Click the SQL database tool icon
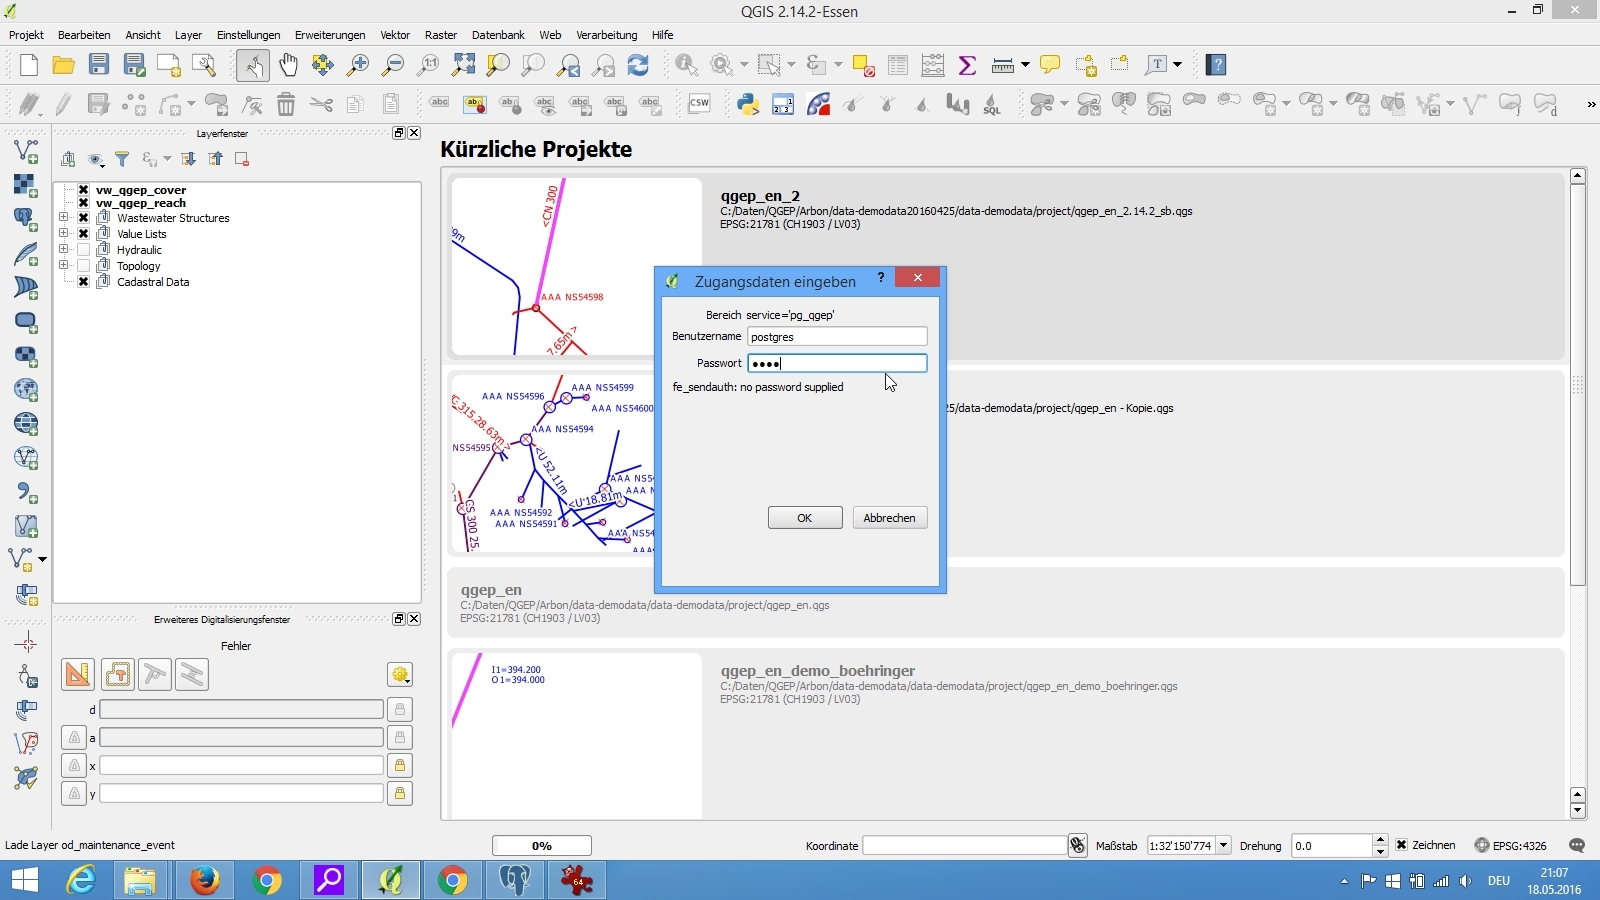1600x900 pixels. (x=992, y=104)
